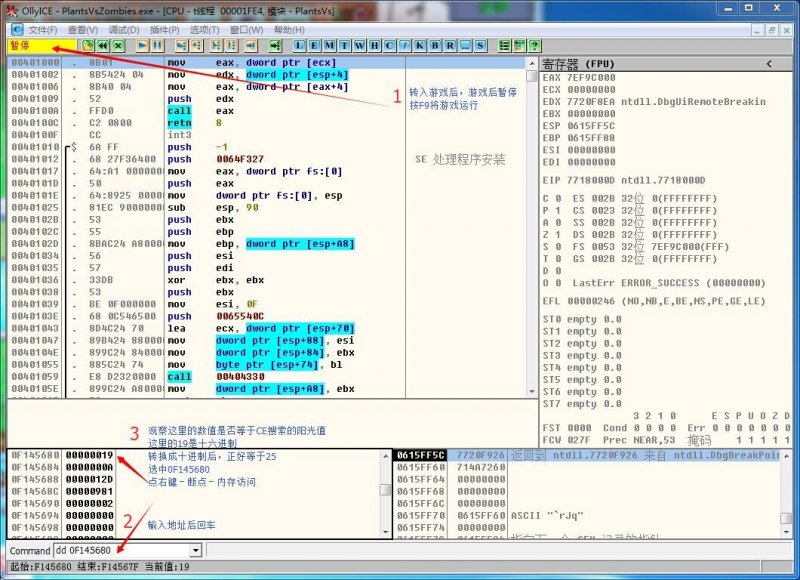This screenshot has height=580, width=800.
Task: Open CPU window with C button
Action: point(390,46)
